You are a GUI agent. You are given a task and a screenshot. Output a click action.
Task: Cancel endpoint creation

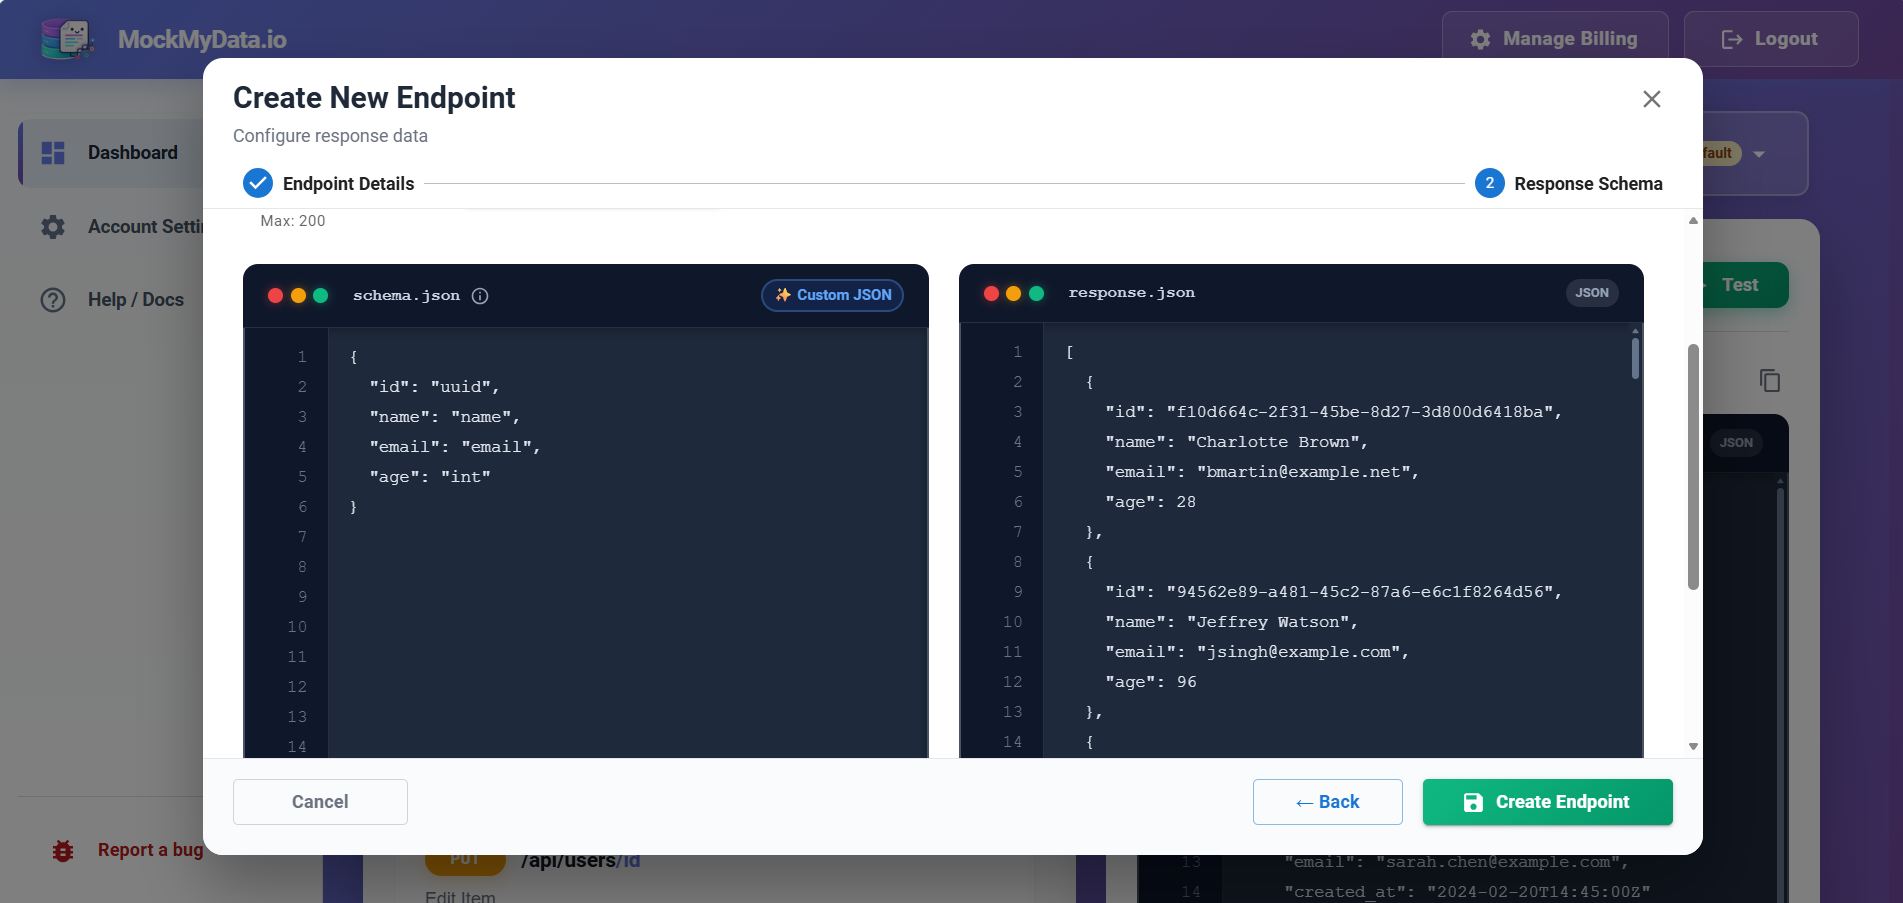(319, 801)
